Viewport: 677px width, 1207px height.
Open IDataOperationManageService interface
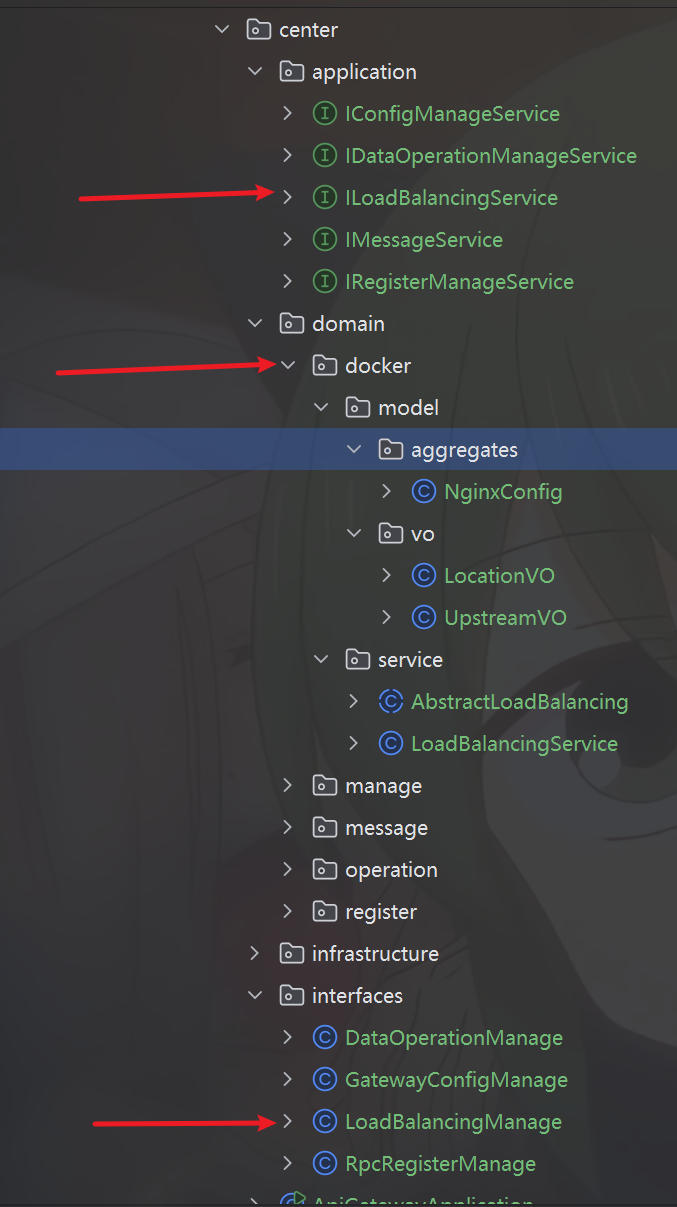click(490, 156)
